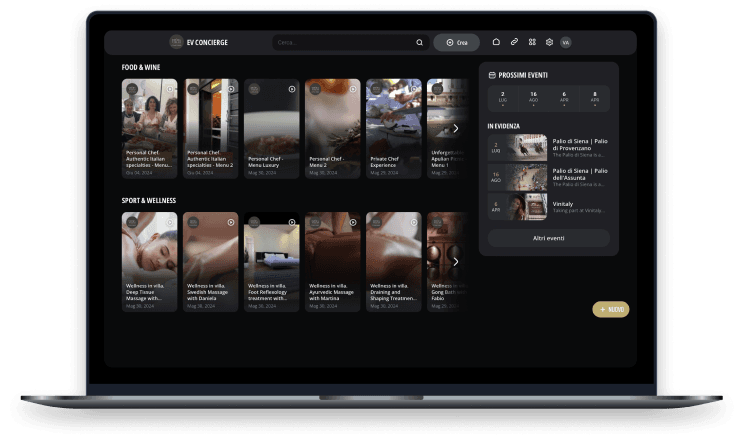The height and width of the screenshot is (439, 743).
Task: Select the 2 LUG date tab
Action: click(x=502, y=97)
